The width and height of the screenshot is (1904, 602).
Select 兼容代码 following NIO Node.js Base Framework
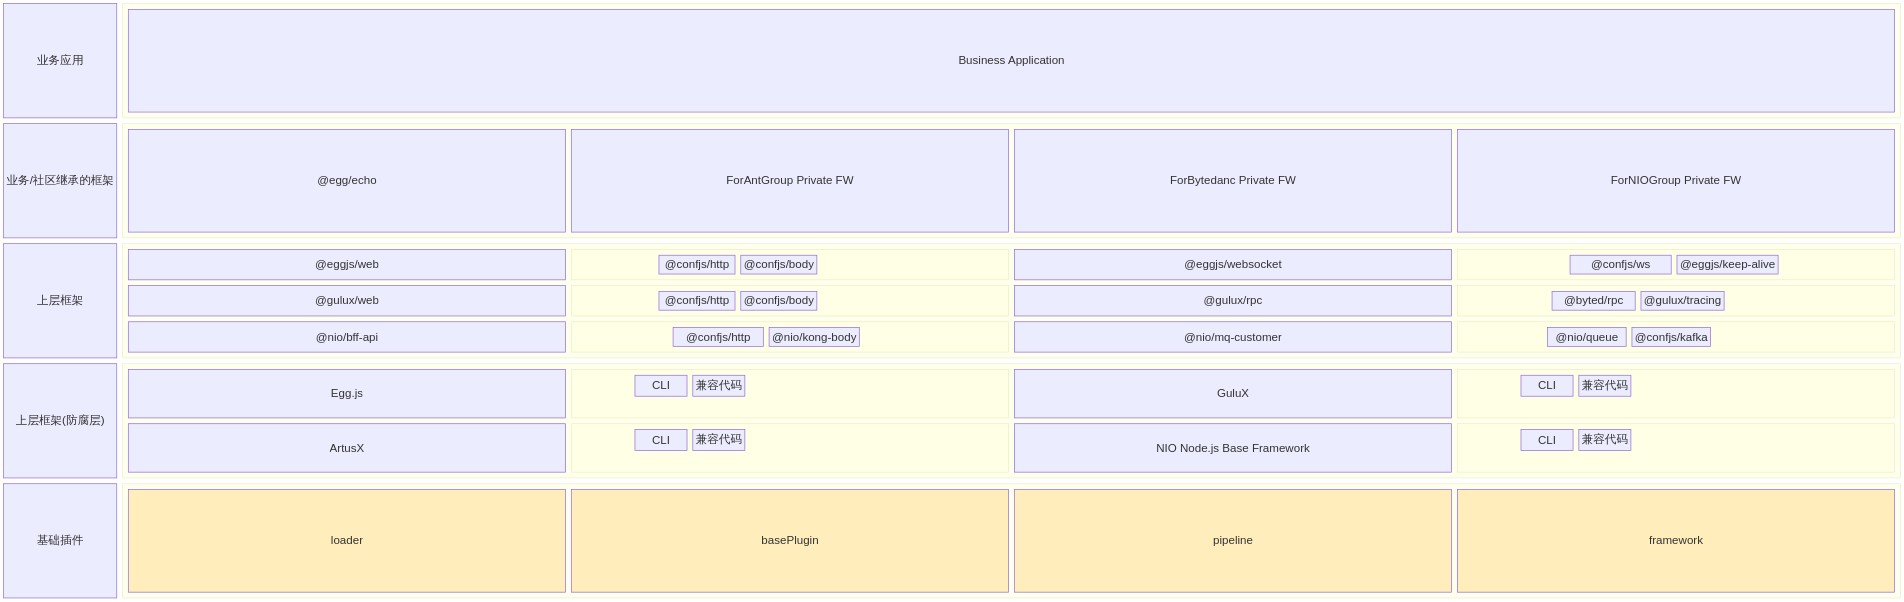[1605, 440]
